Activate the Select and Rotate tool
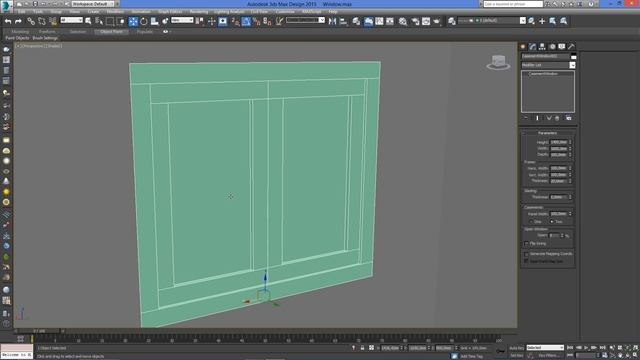This screenshot has width=640, height=360. pyautogui.click(x=144, y=21)
